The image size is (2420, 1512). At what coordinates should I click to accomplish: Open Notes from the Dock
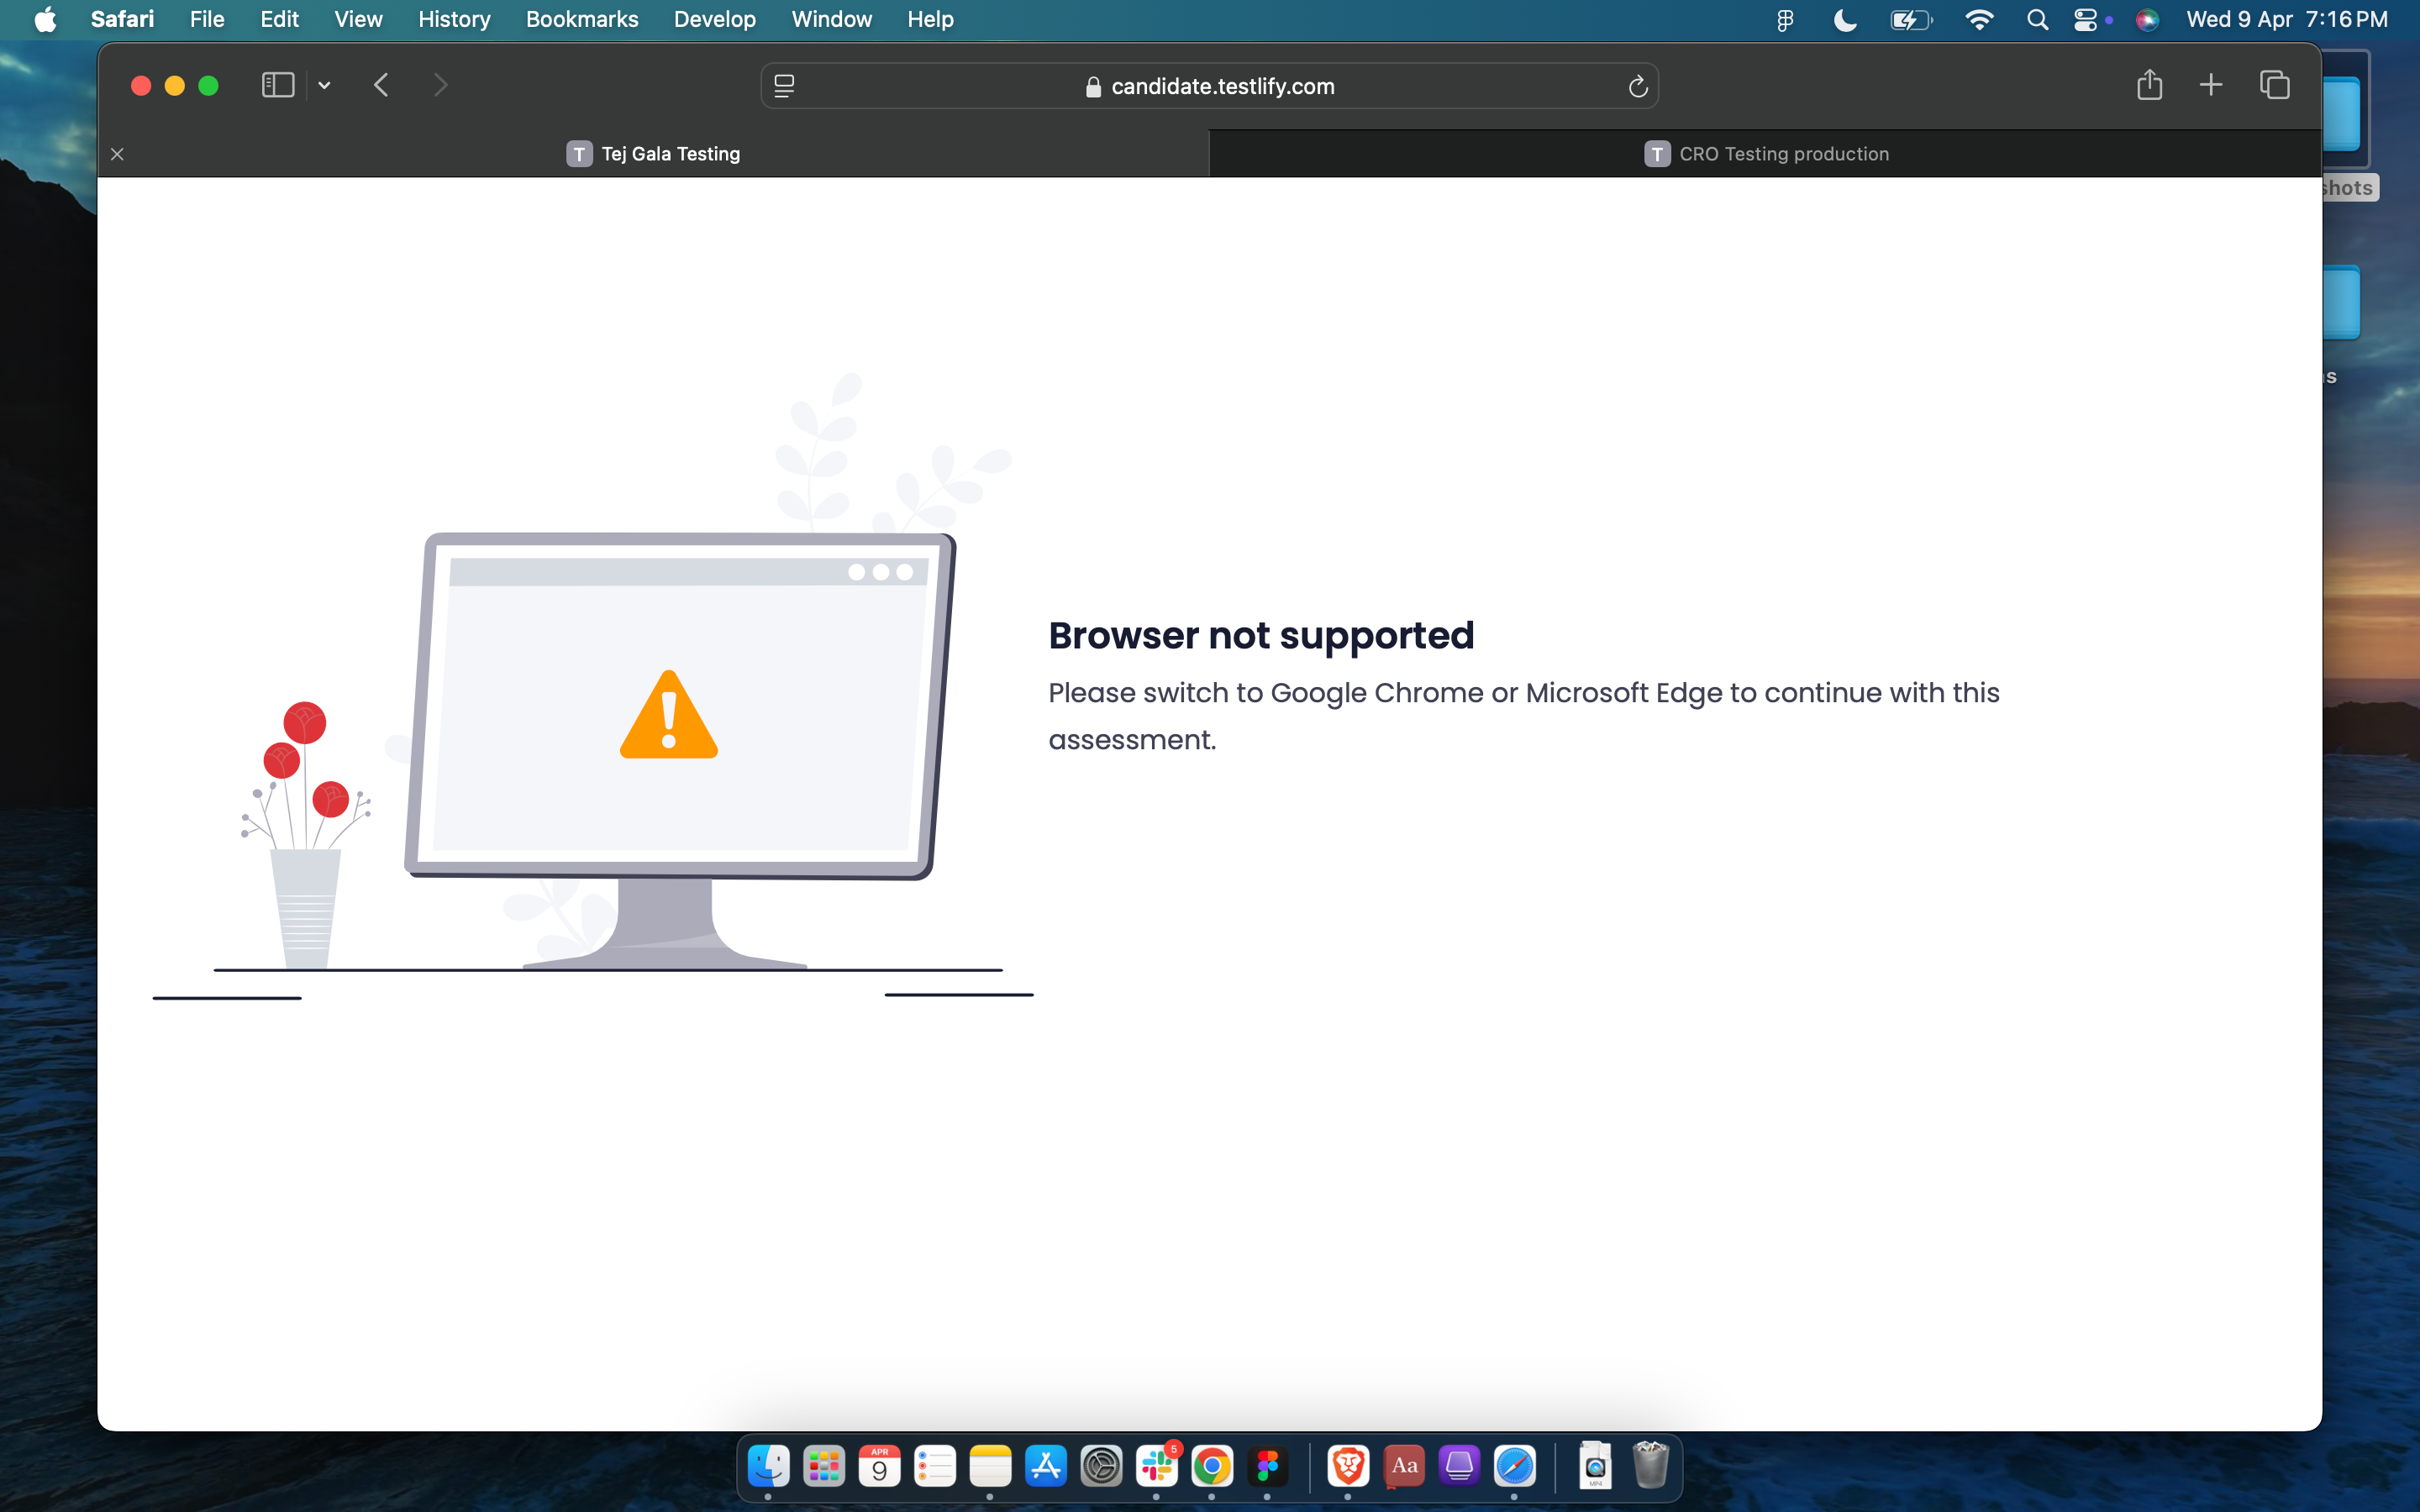tap(990, 1466)
